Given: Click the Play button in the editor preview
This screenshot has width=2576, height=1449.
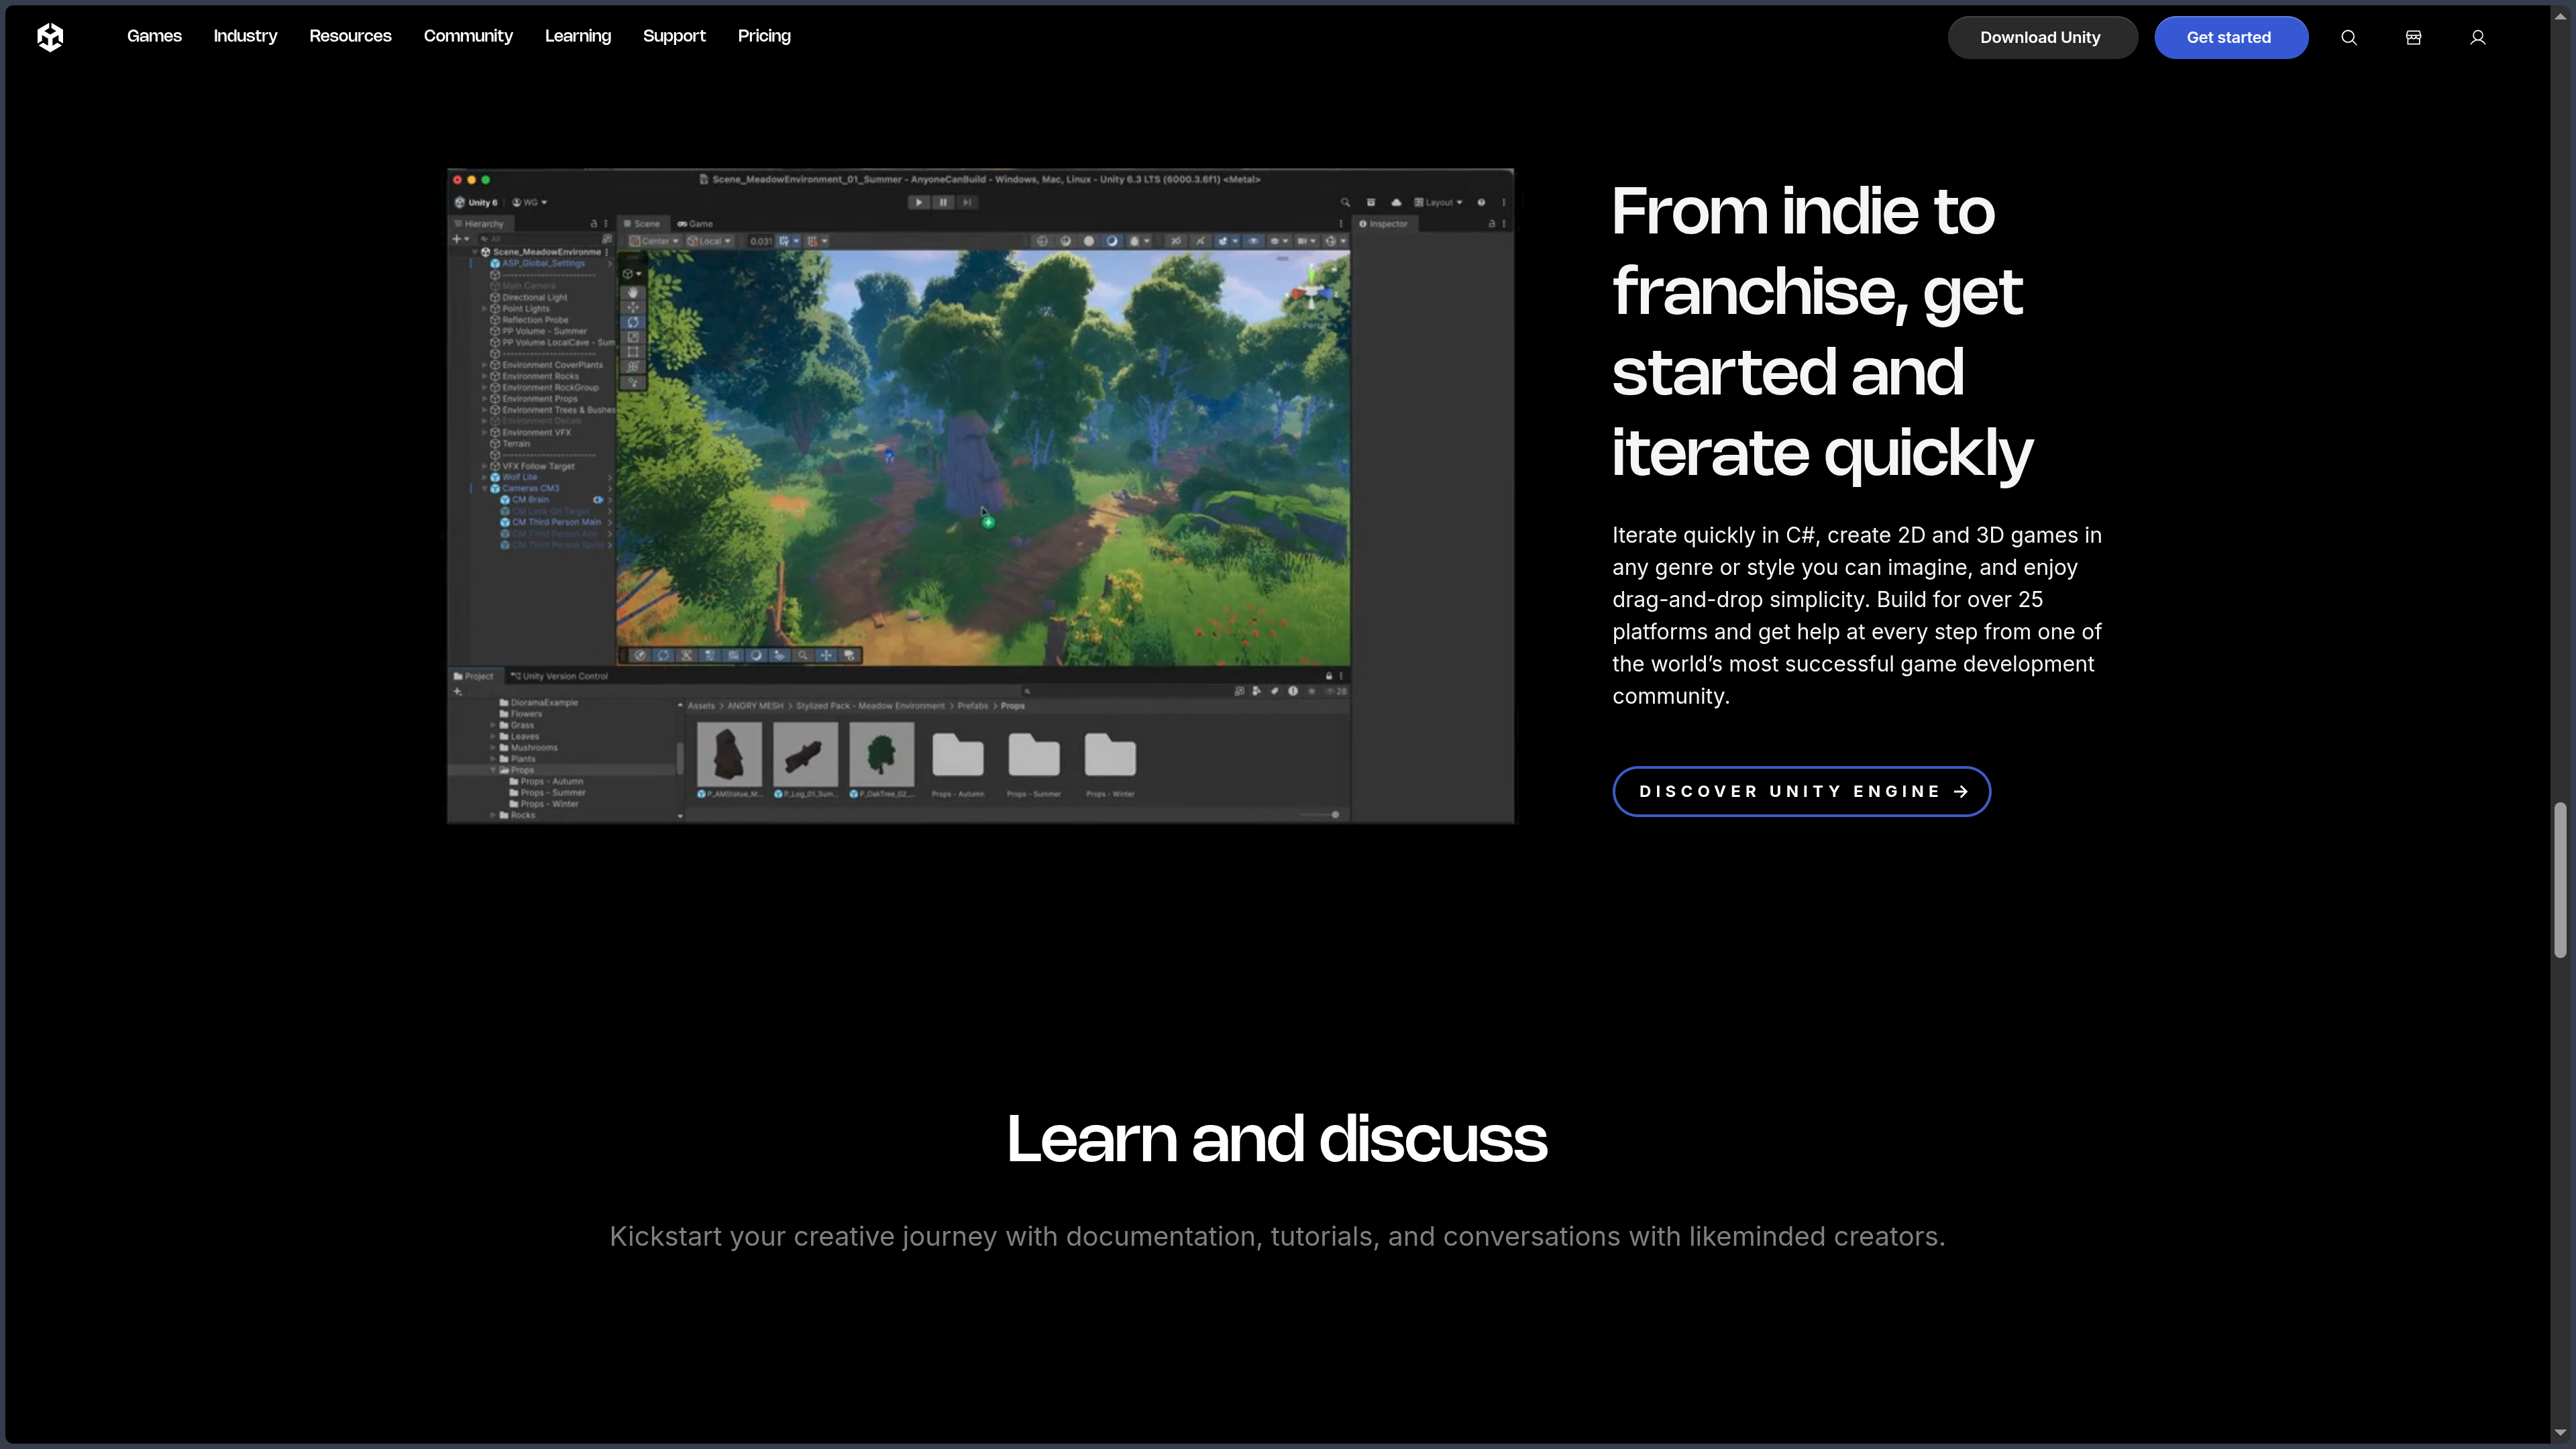Looking at the screenshot, I should (x=918, y=202).
